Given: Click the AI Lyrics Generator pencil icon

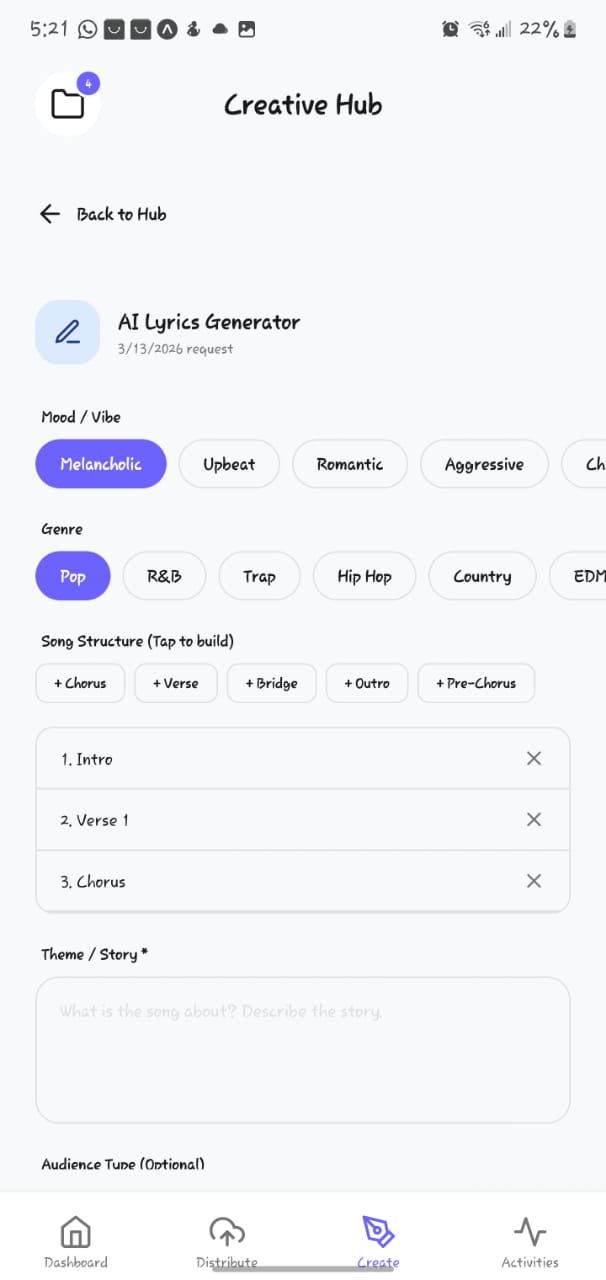Looking at the screenshot, I should coord(67,331).
